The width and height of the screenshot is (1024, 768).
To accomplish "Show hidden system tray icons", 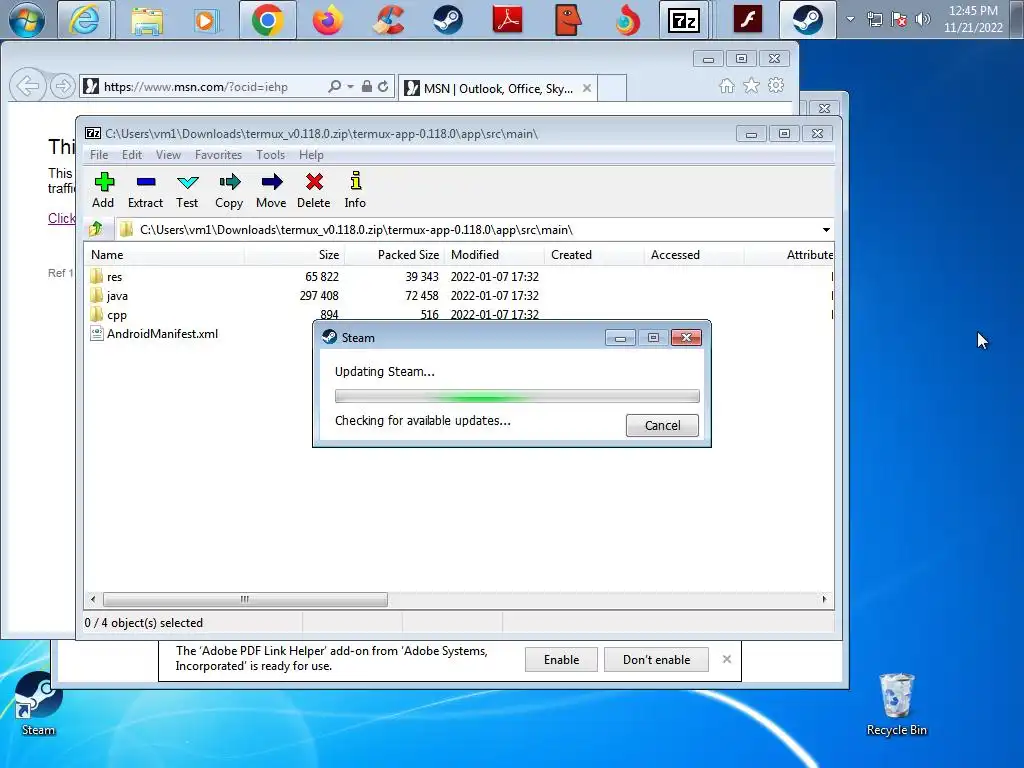I will tap(850, 19).
